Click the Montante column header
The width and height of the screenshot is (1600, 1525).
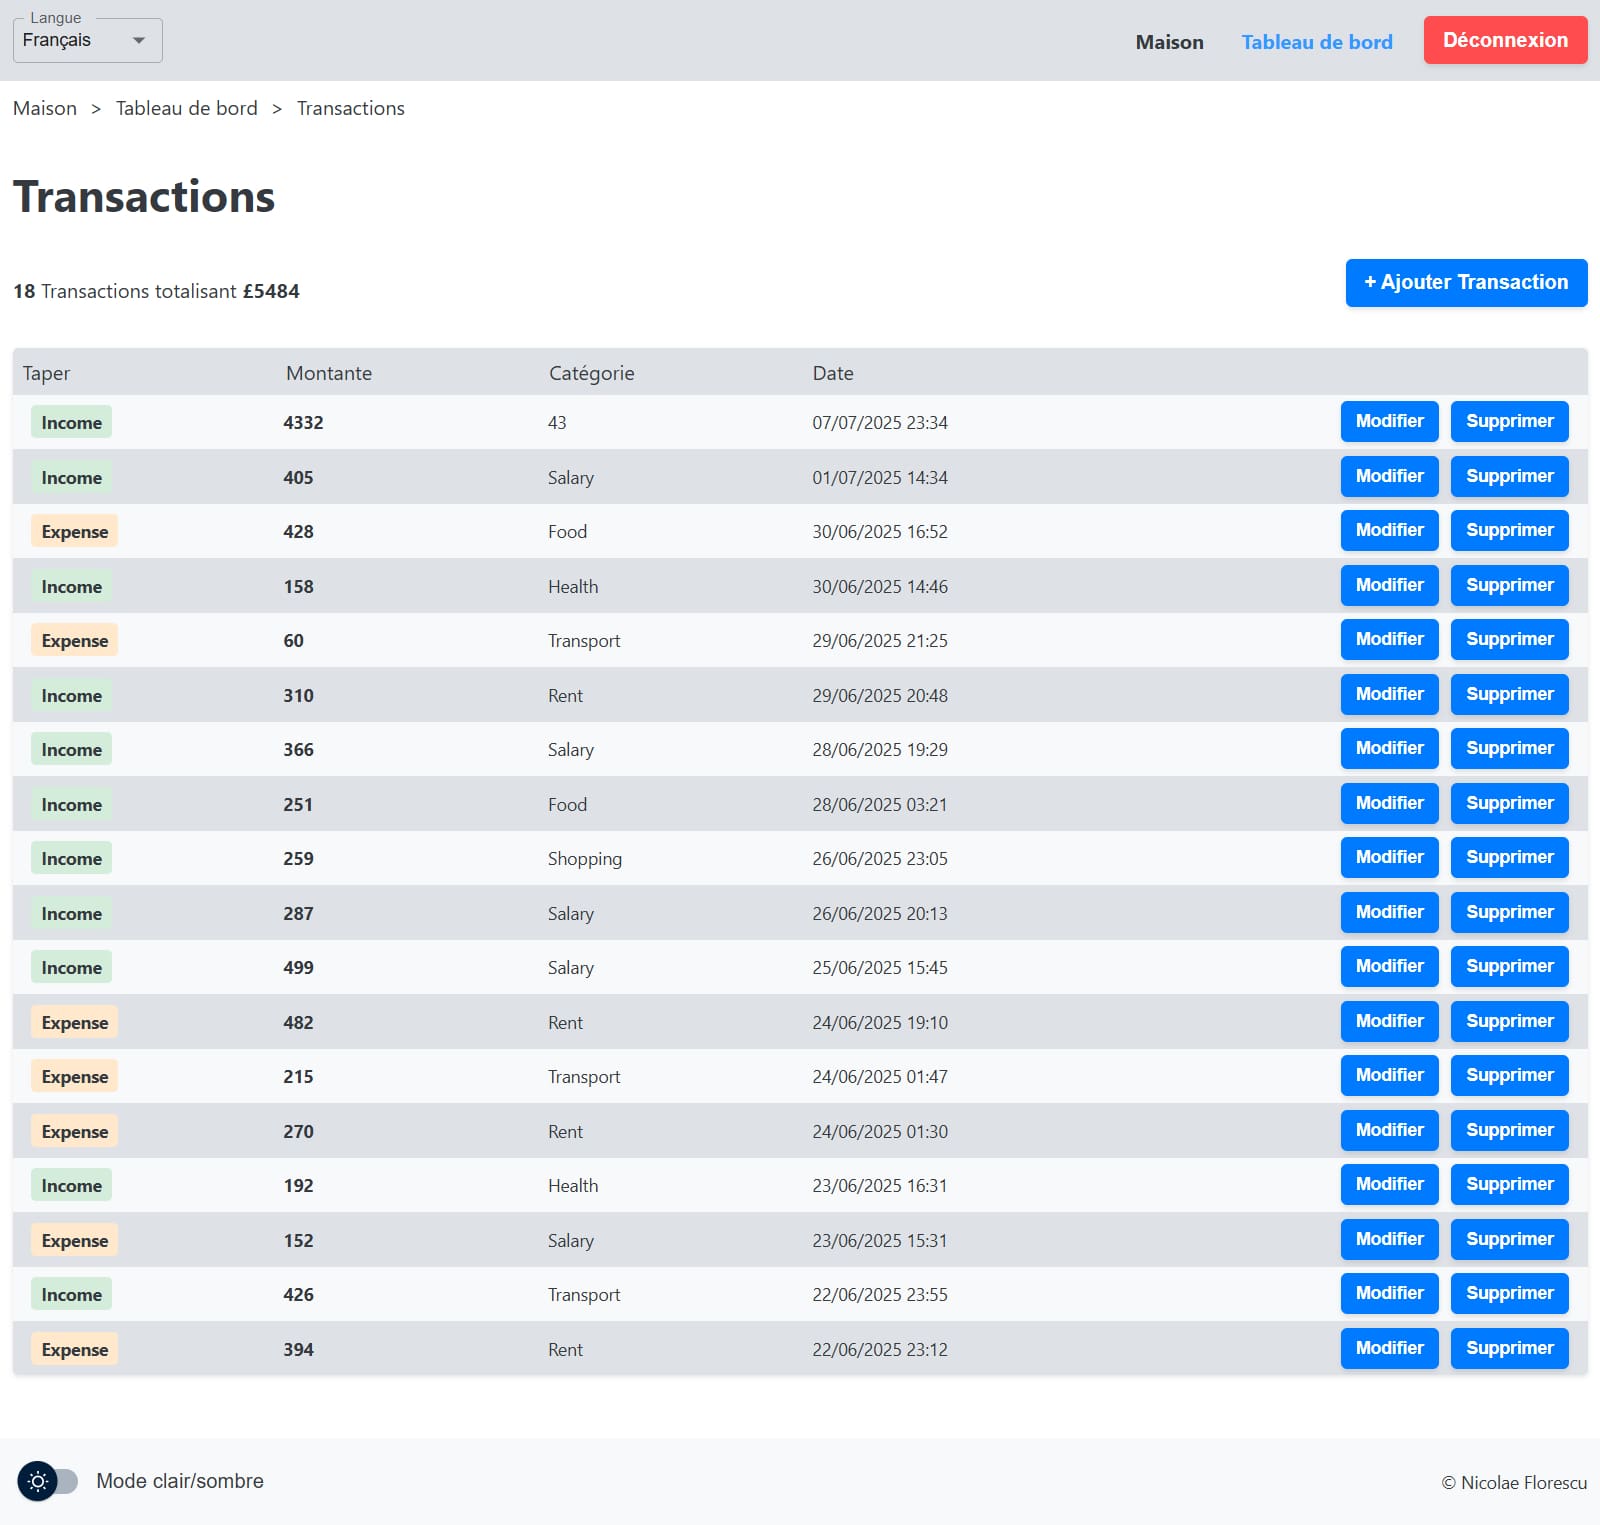pos(329,373)
